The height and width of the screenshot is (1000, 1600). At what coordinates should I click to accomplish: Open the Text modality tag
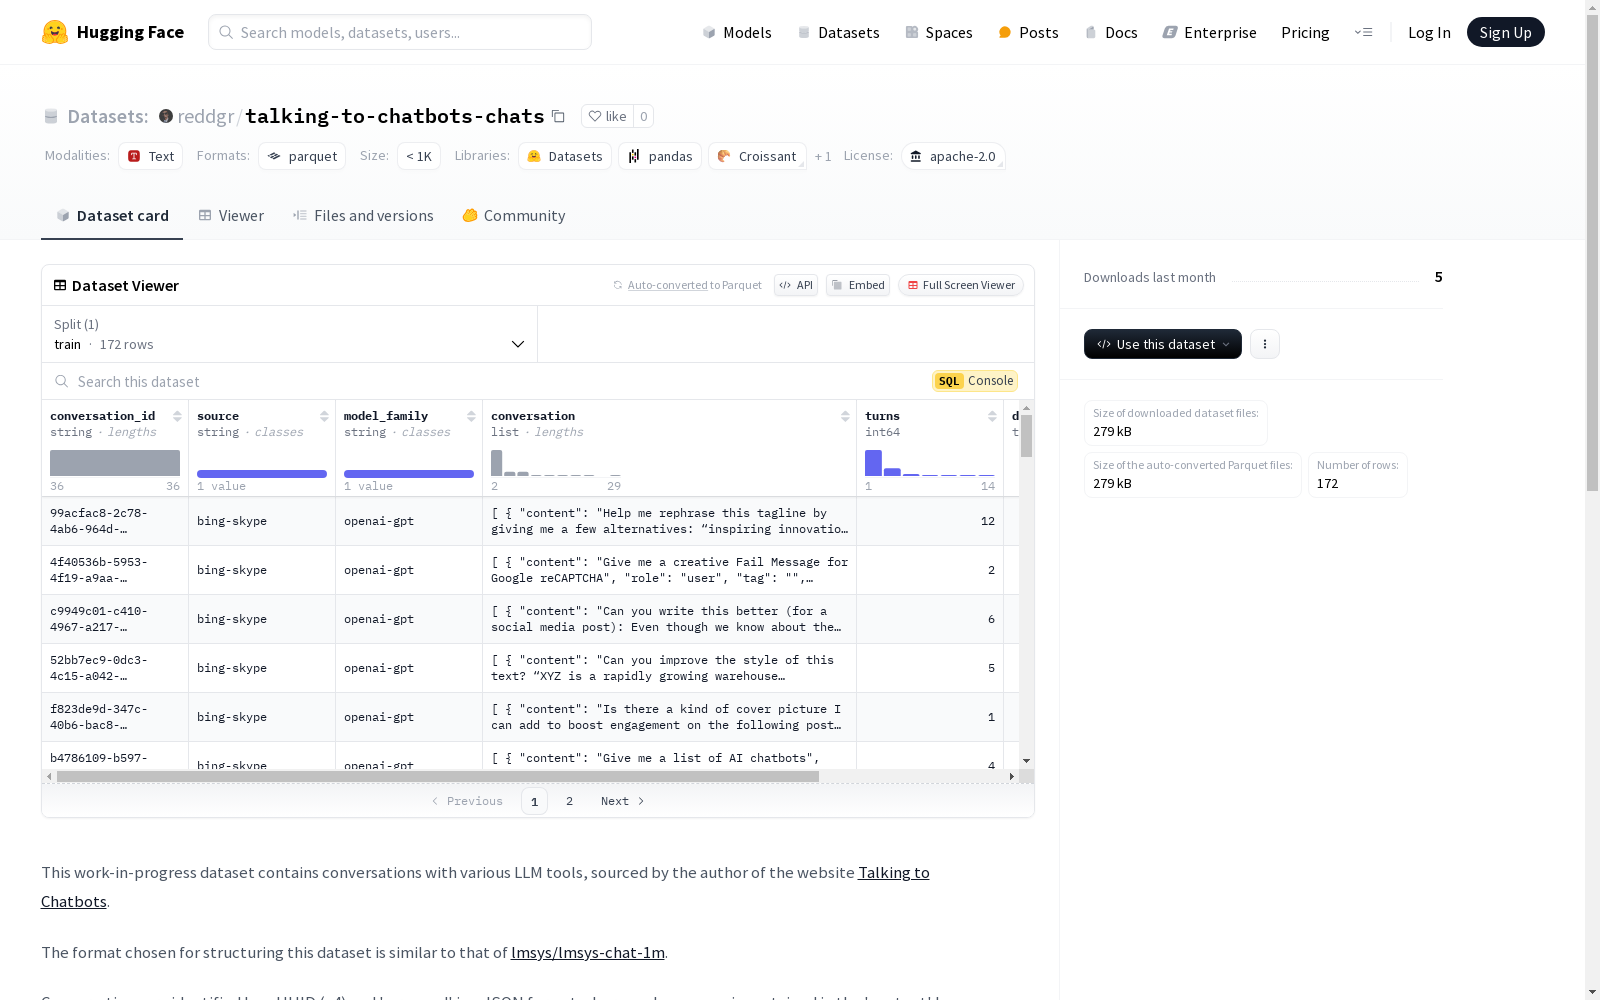[151, 156]
